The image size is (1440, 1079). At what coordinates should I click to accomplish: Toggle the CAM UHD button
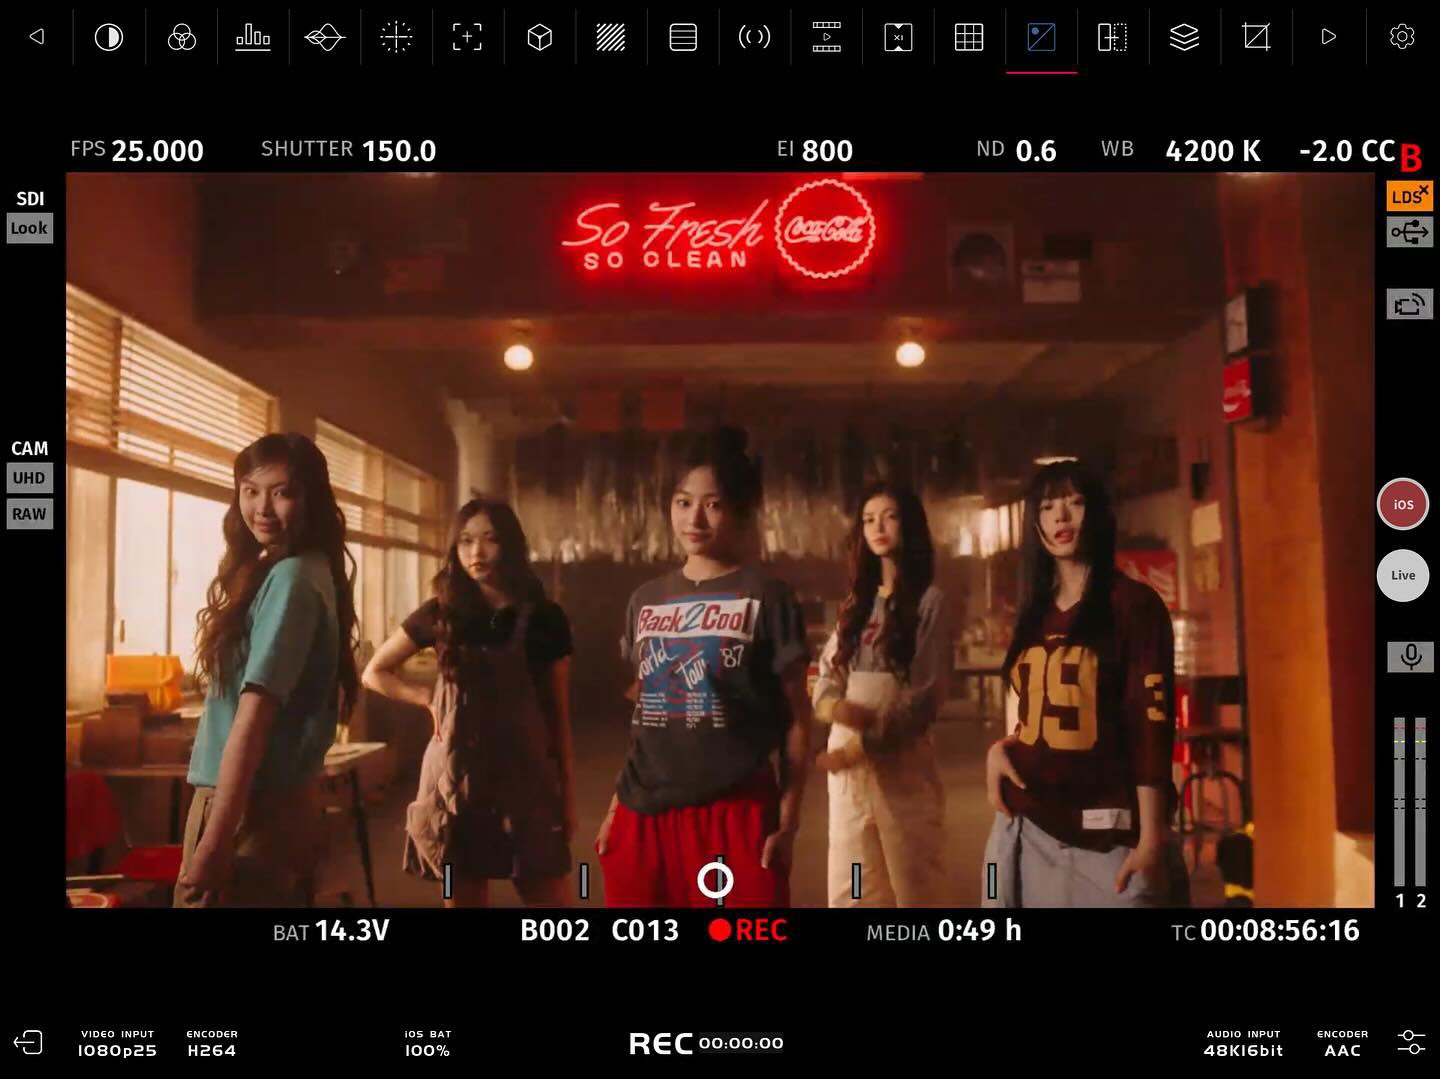point(29,478)
